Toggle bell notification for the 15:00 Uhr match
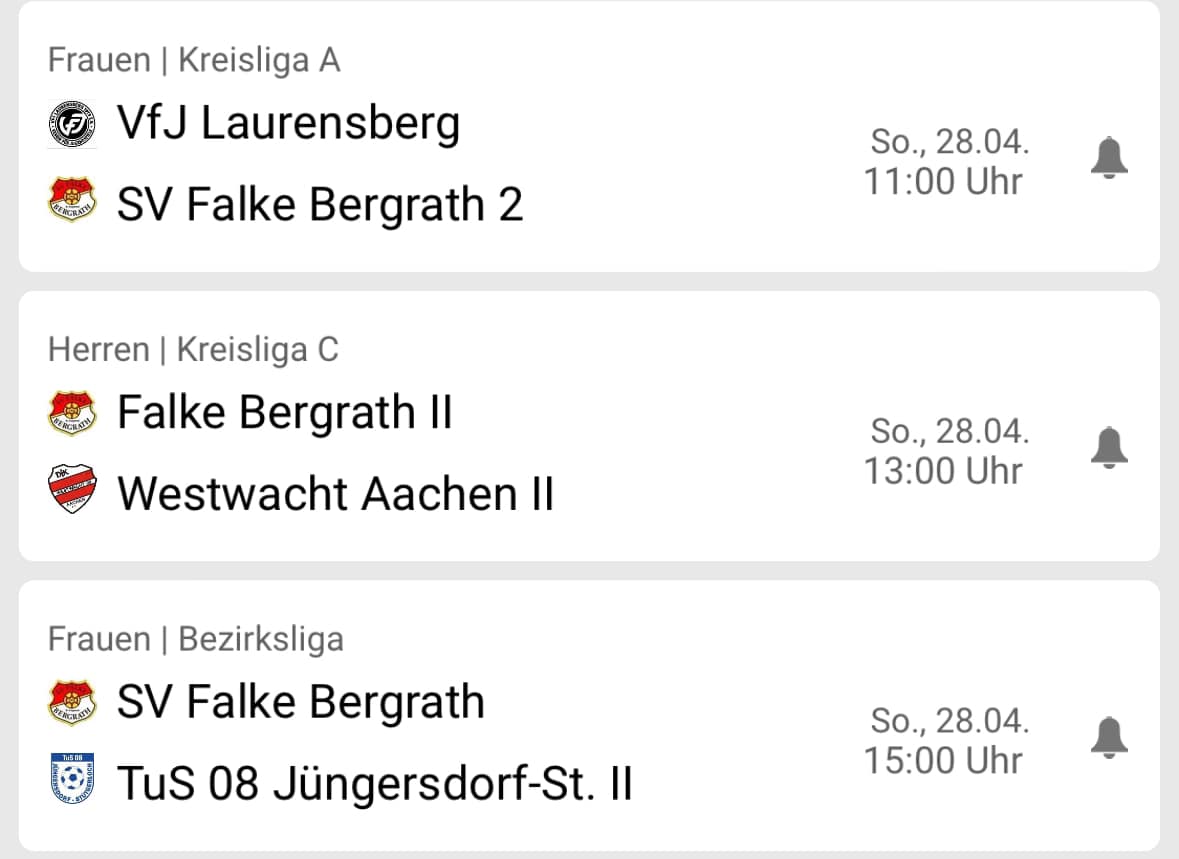Image resolution: width=1179 pixels, height=859 pixels. 1109,737
